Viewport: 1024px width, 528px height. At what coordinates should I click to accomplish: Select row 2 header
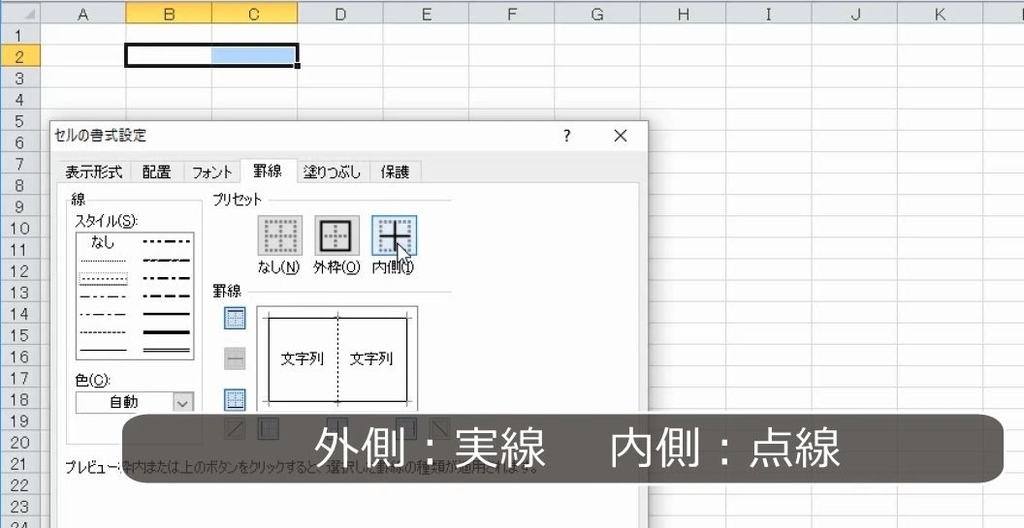[x=20, y=56]
